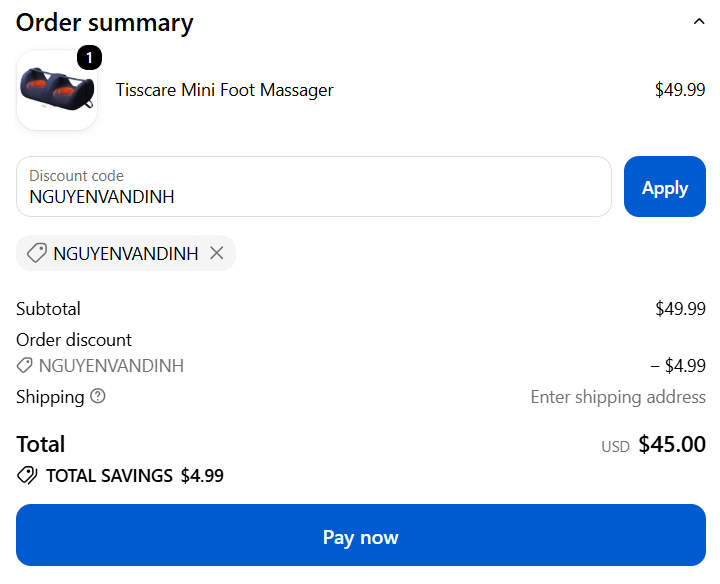Click the USD $45.00 total amount
The height and width of the screenshot is (584, 720).
(653, 444)
